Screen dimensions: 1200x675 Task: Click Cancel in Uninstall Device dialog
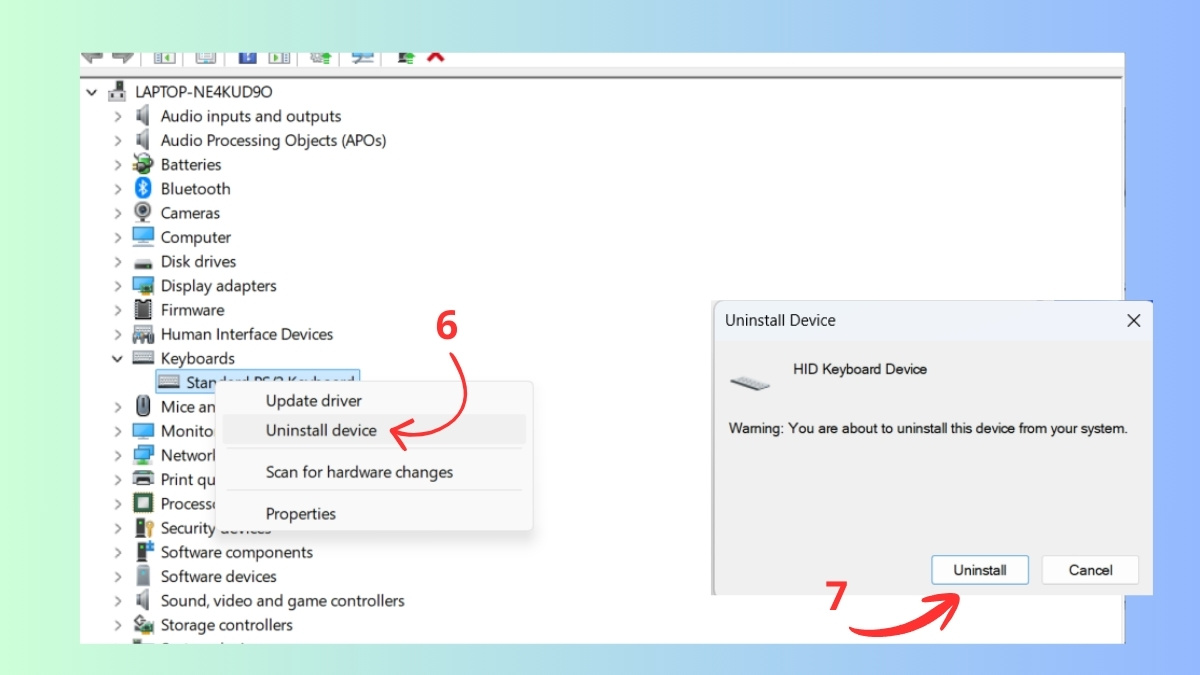pyautogui.click(x=1090, y=570)
